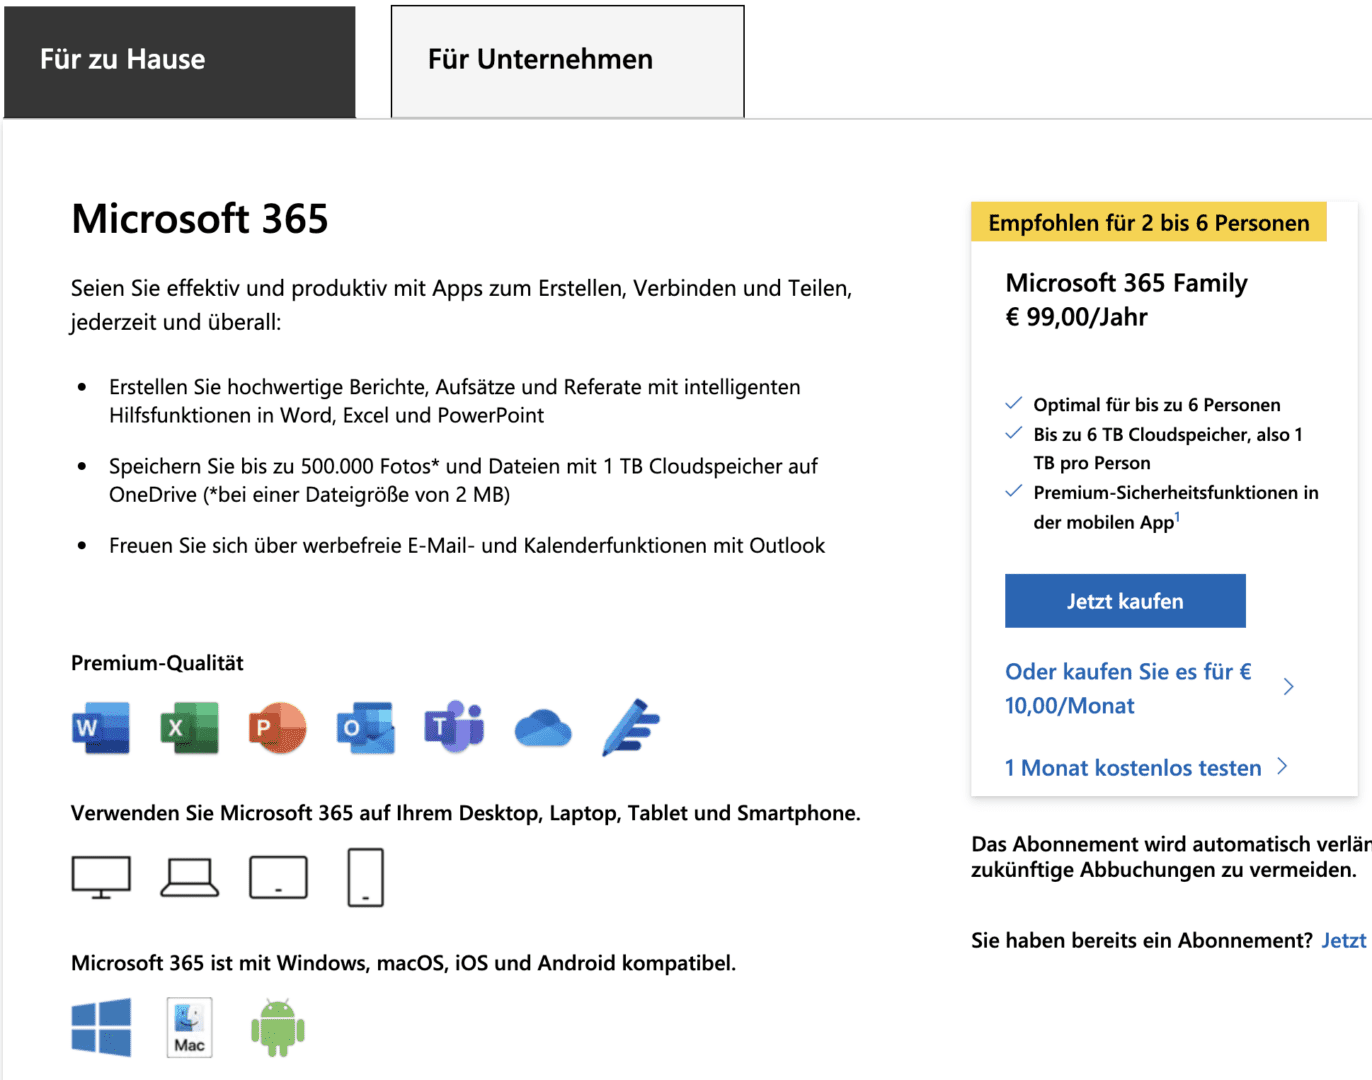Select the OneDrive cloud icon
The height and width of the screenshot is (1080, 1372).
pyautogui.click(x=542, y=728)
